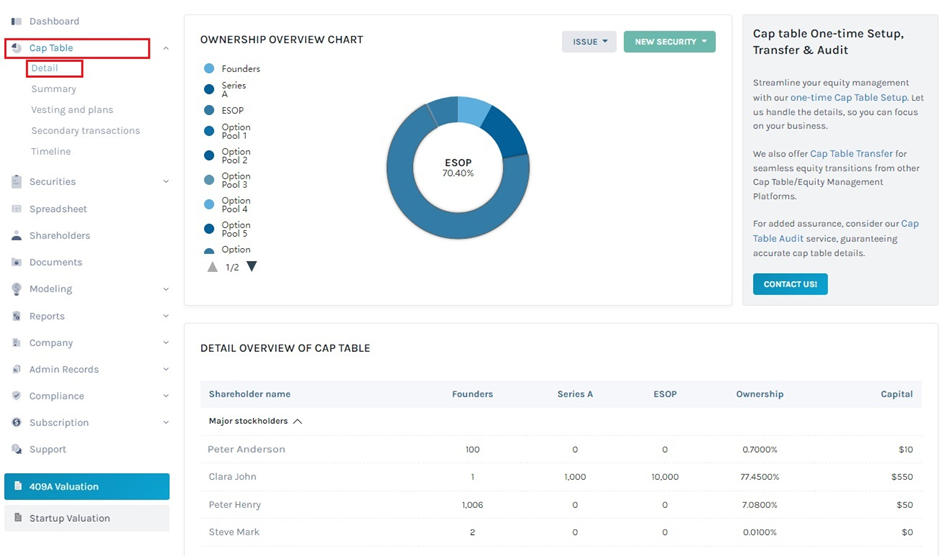The image size is (940, 556).
Task: Click the Compliance shield icon
Action: [16, 396]
